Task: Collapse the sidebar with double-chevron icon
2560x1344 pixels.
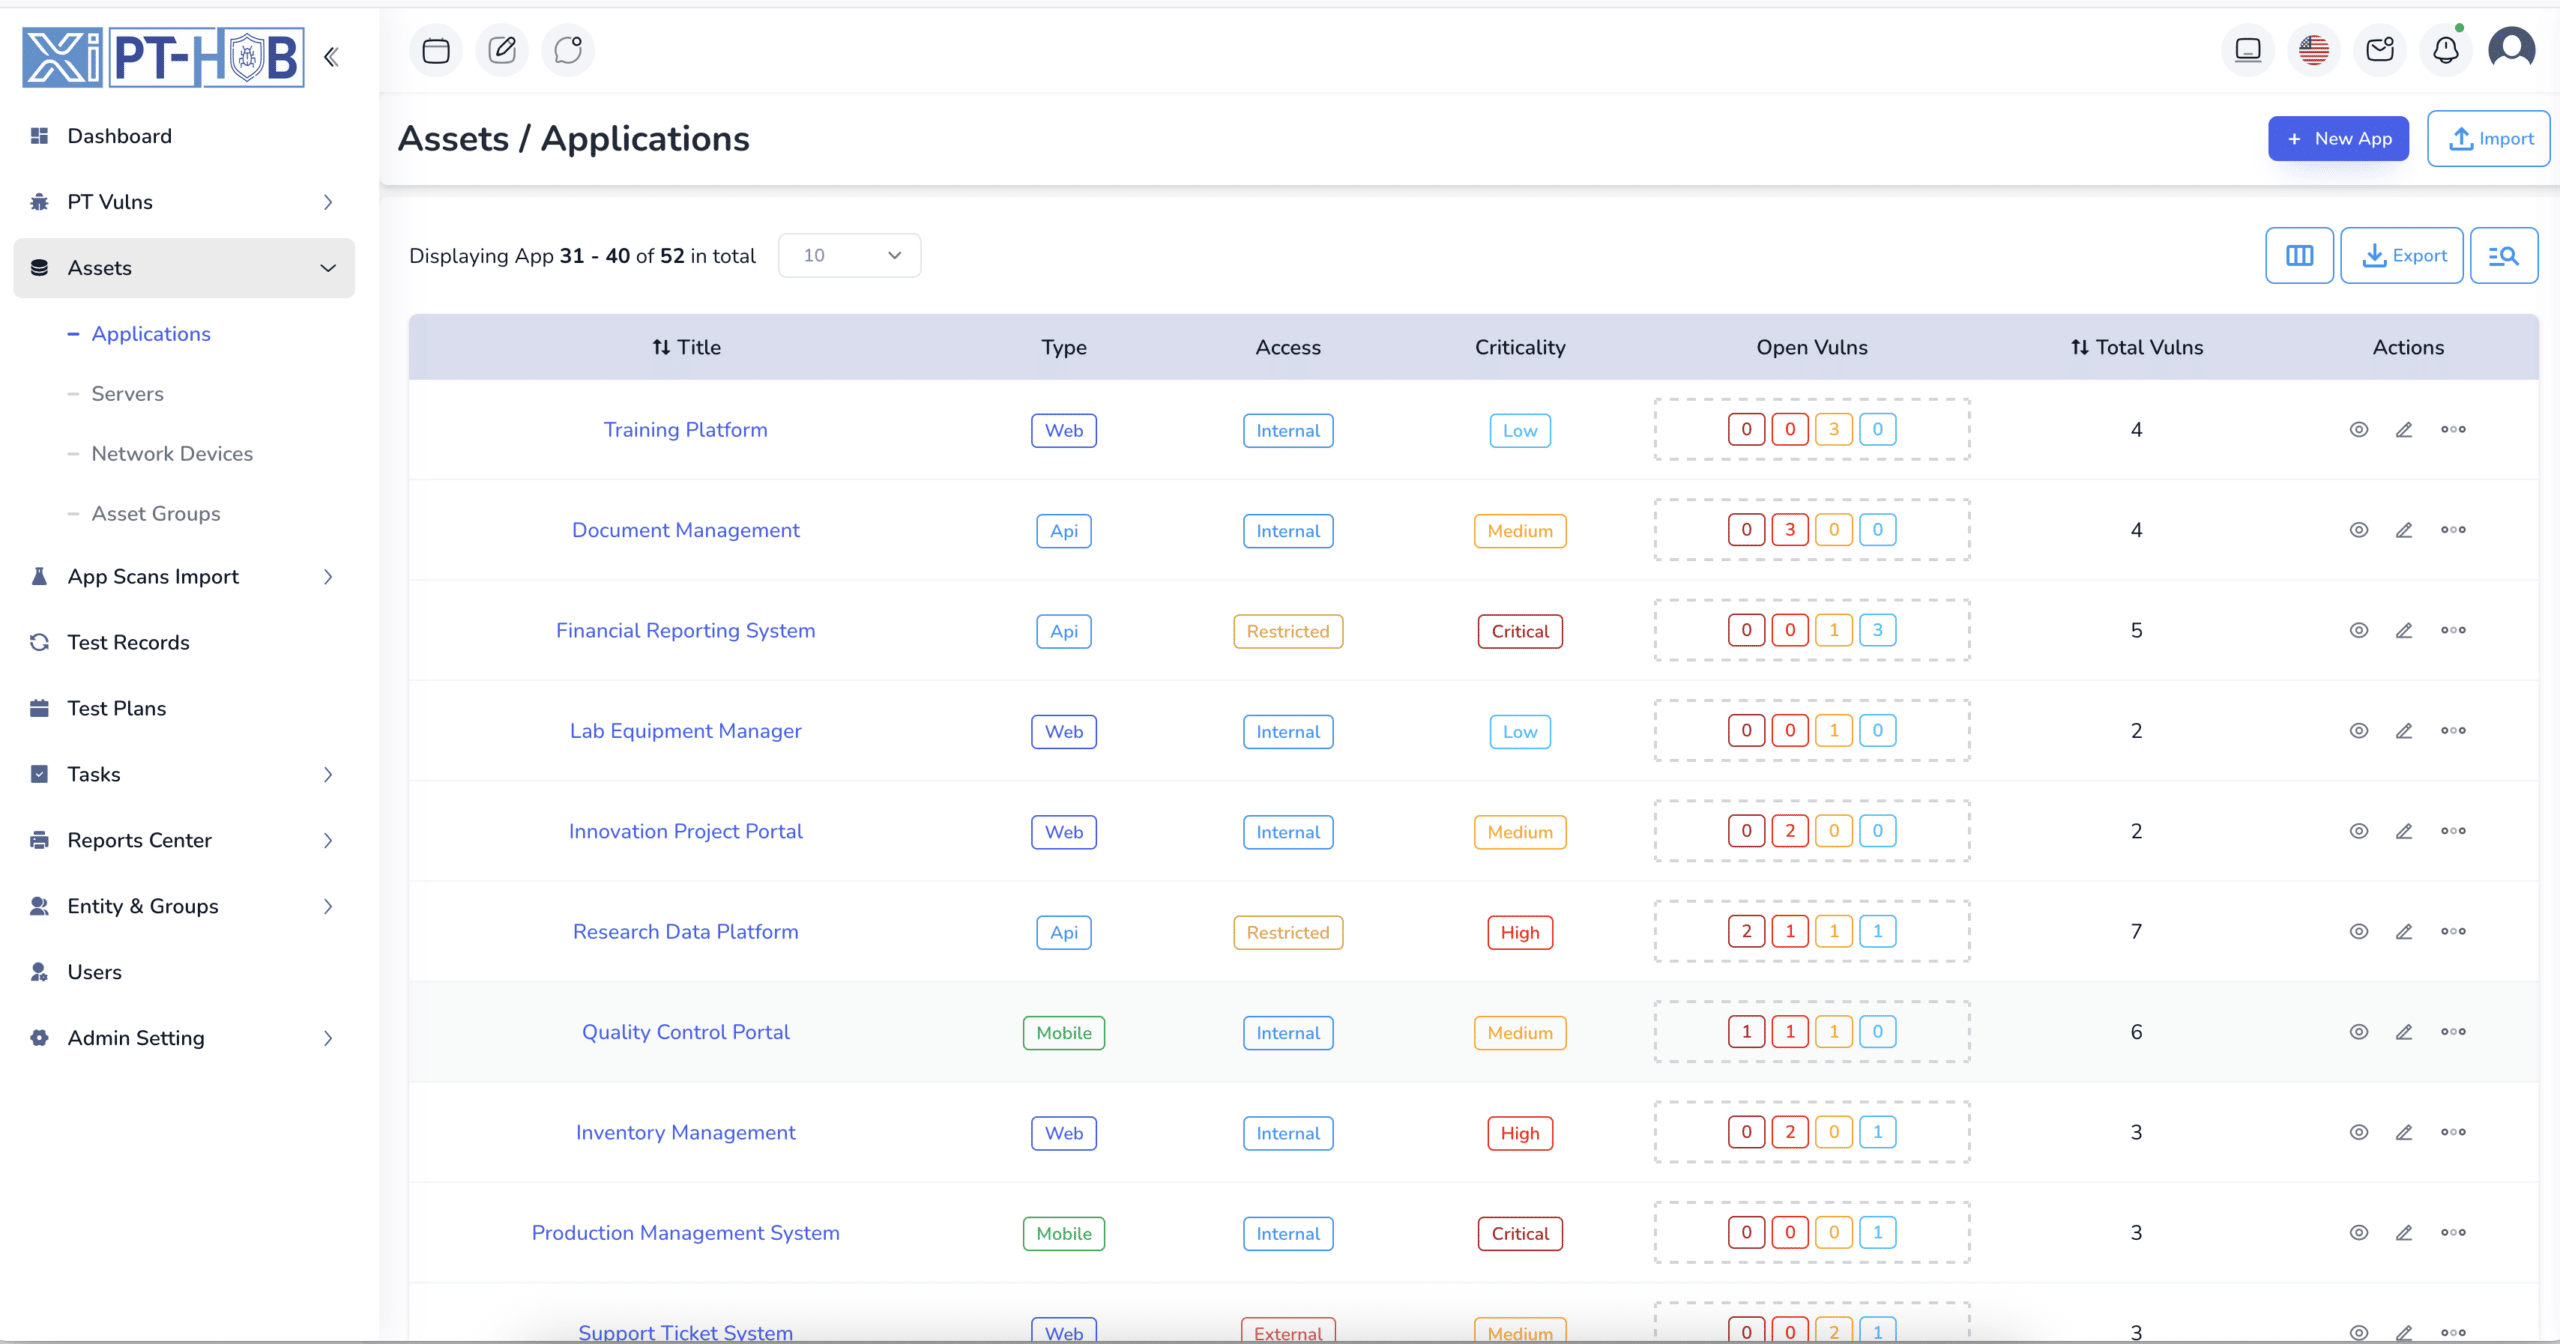Action: pyautogui.click(x=331, y=57)
